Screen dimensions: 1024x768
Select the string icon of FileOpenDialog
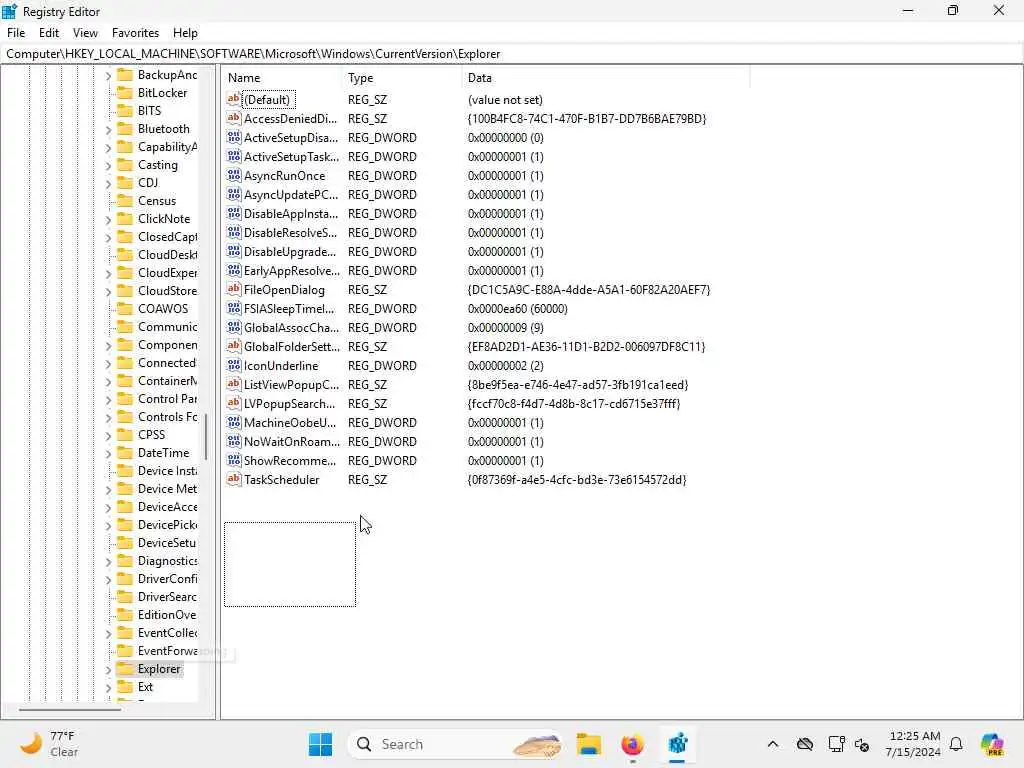(x=234, y=289)
